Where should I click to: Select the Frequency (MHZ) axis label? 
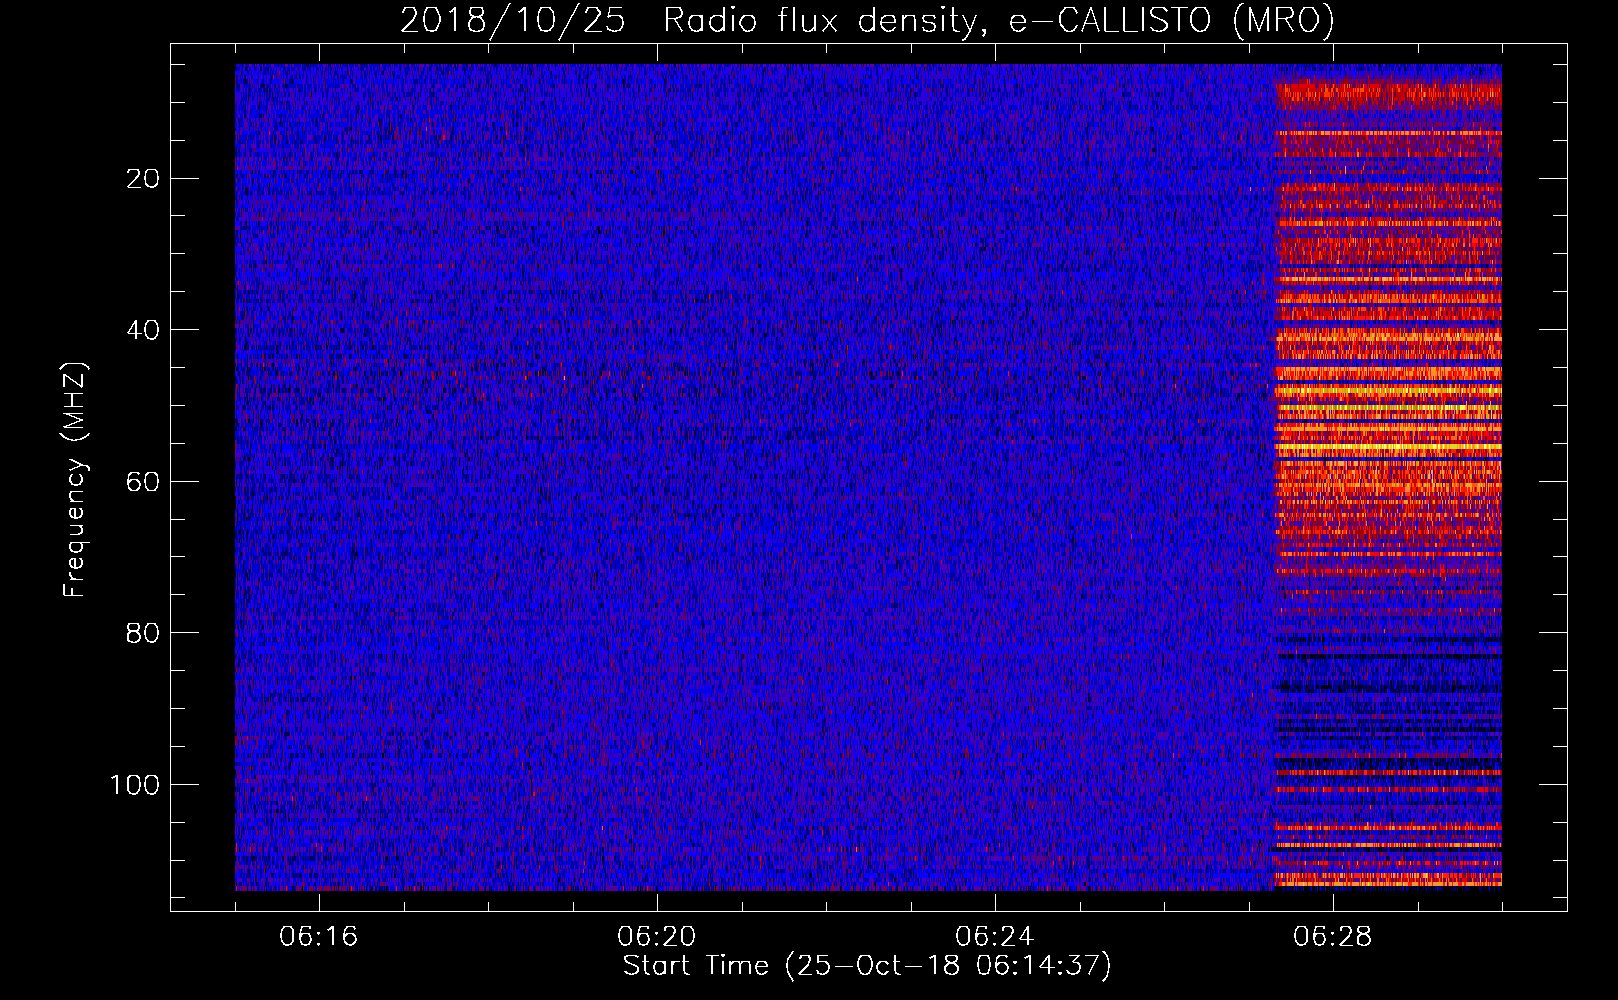75,480
